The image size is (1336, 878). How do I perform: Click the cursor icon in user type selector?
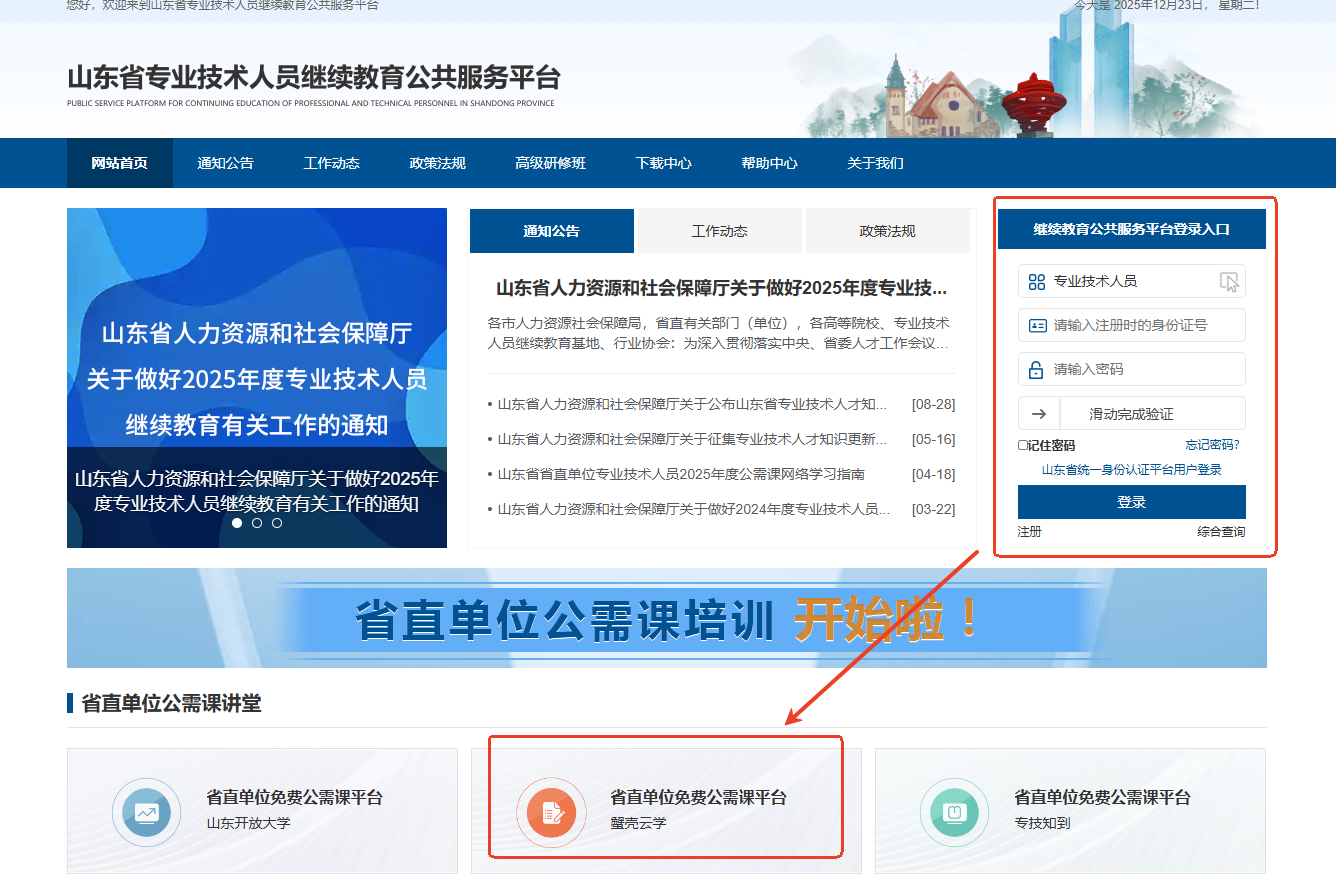pos(1229,282)
